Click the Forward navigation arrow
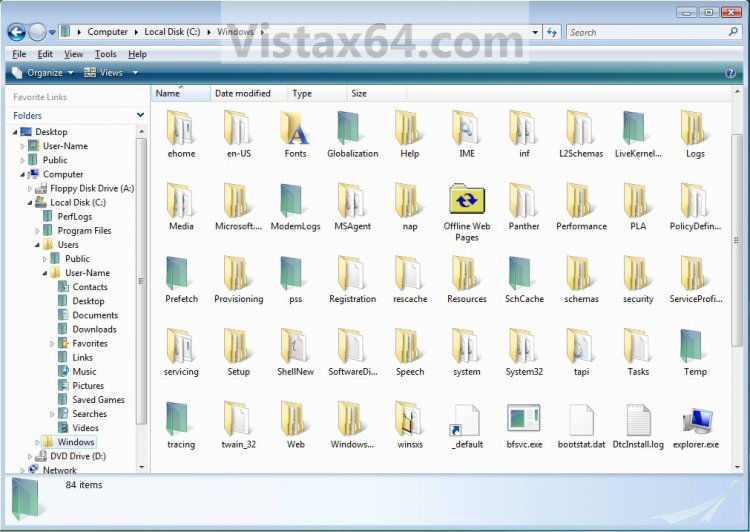Screen dimensions: 750x532 [37, 33]
